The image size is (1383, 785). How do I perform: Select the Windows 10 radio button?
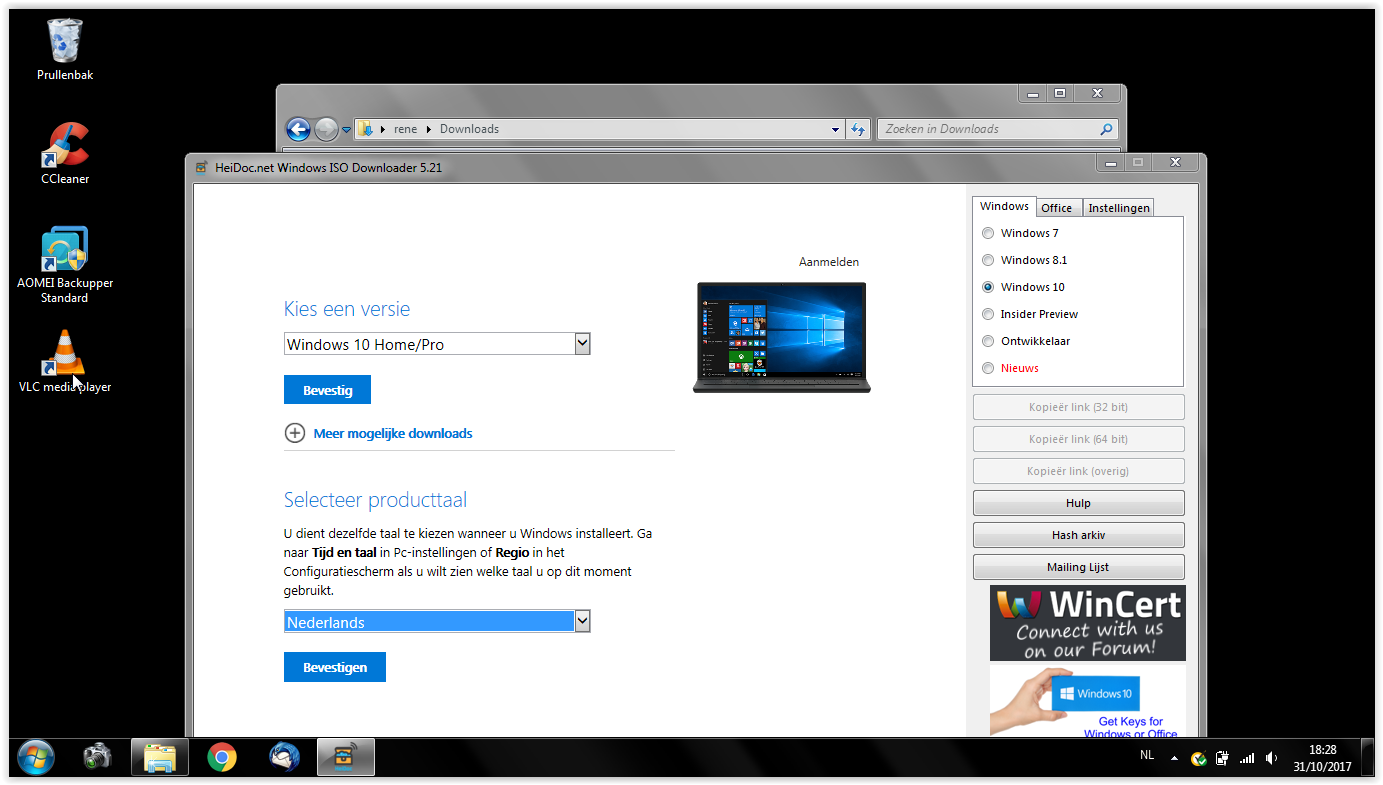click(988, 287)
